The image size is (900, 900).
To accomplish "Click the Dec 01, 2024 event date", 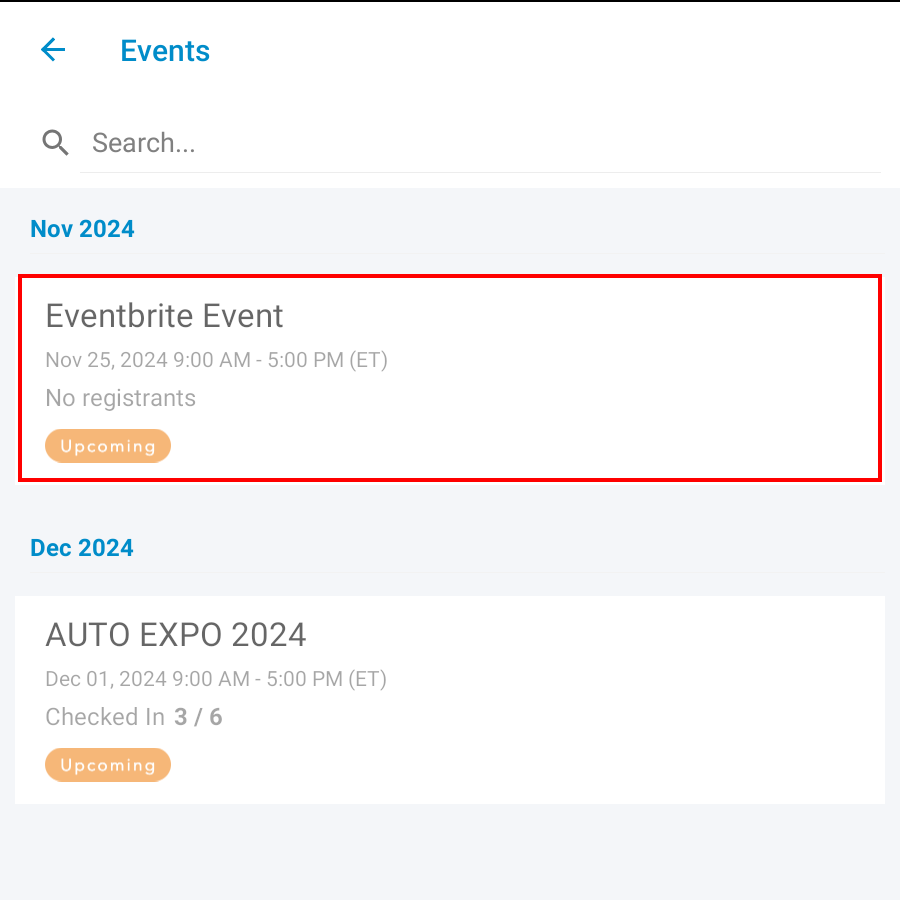I will tap(106, 680).
